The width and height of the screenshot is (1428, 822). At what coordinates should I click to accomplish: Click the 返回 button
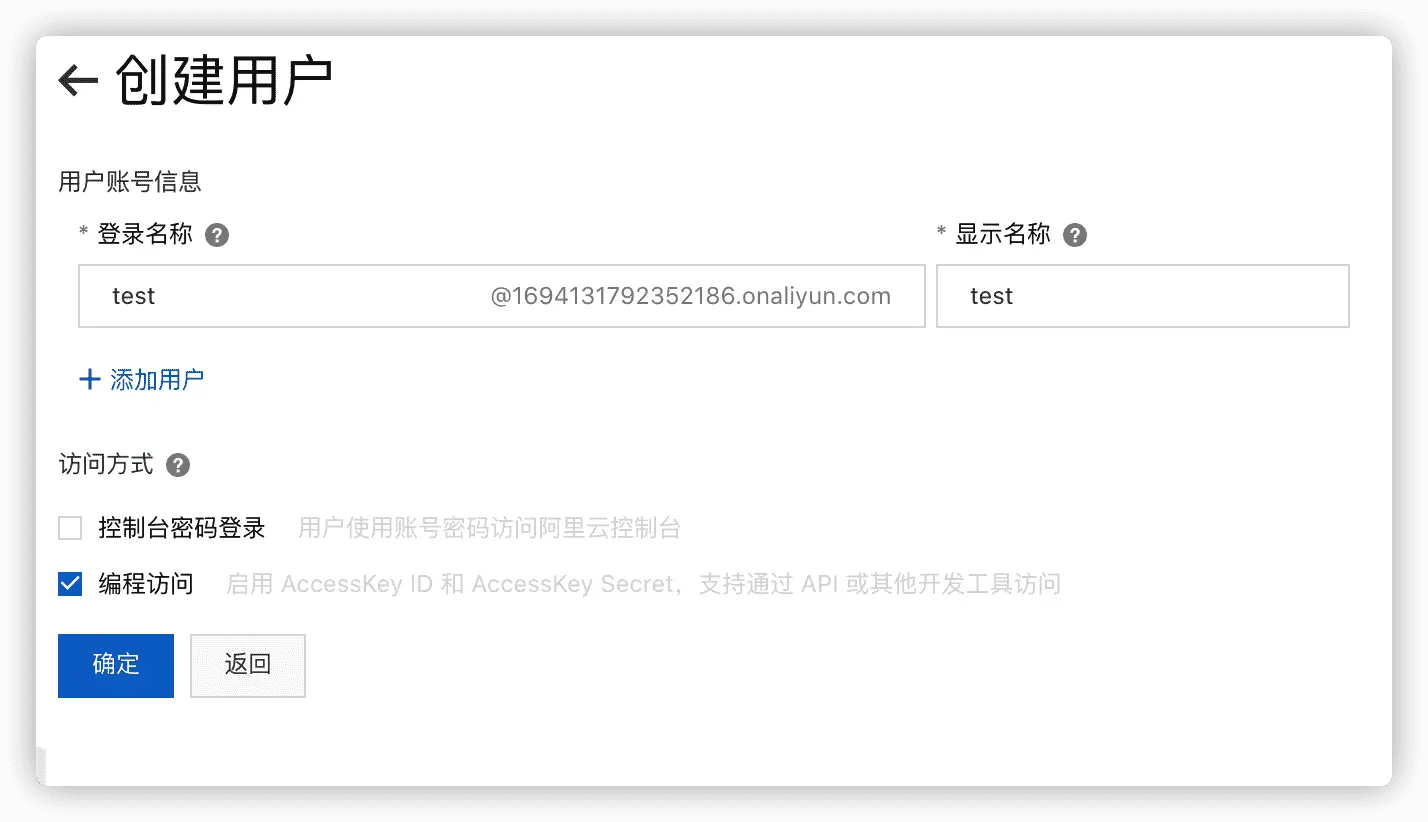click(x=248, y=665)
